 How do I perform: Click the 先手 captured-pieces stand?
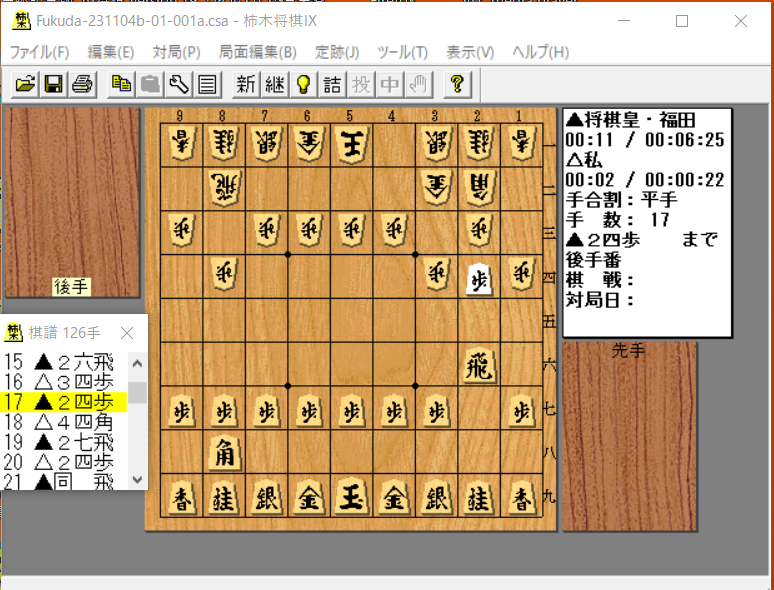(629, 436)
